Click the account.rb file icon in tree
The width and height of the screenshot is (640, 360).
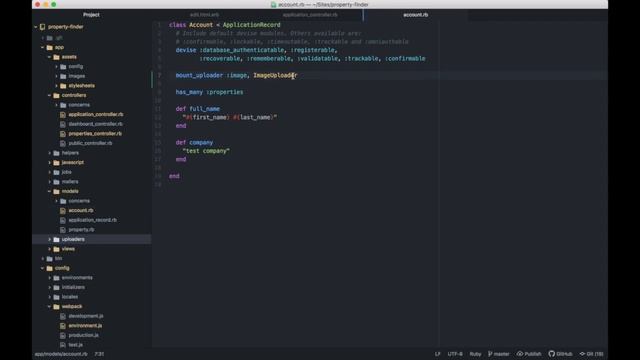tap(63, 211)
